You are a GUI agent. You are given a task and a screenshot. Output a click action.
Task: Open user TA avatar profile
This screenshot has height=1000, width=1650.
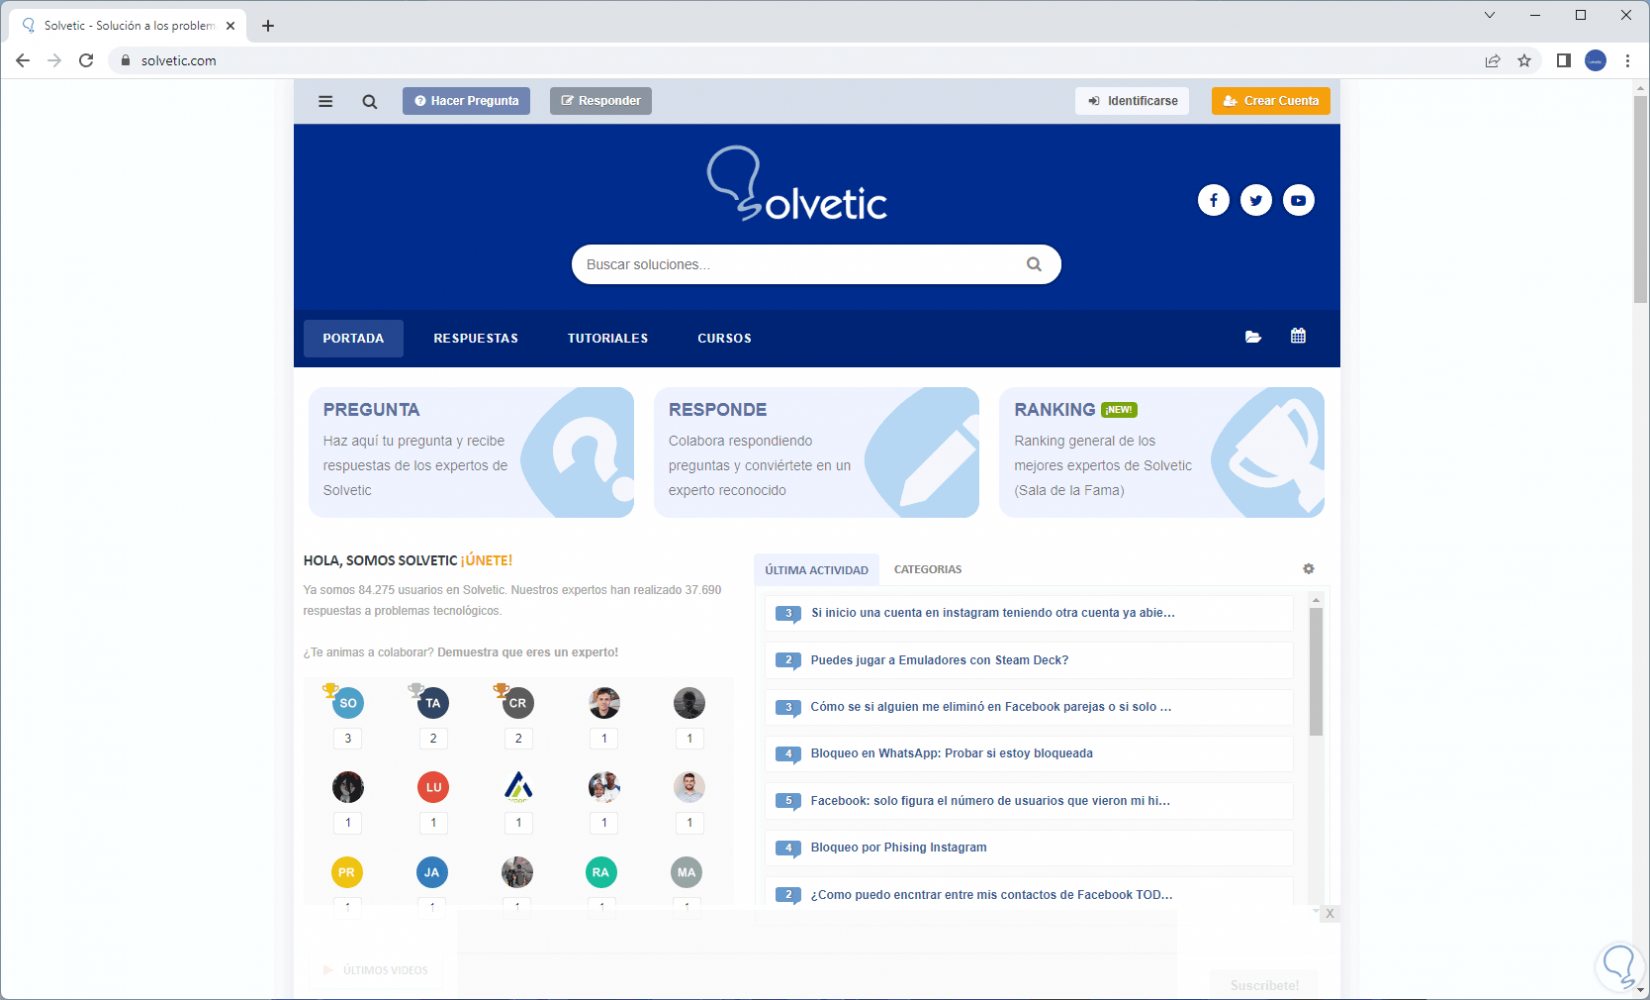click(x=432, y=702)
